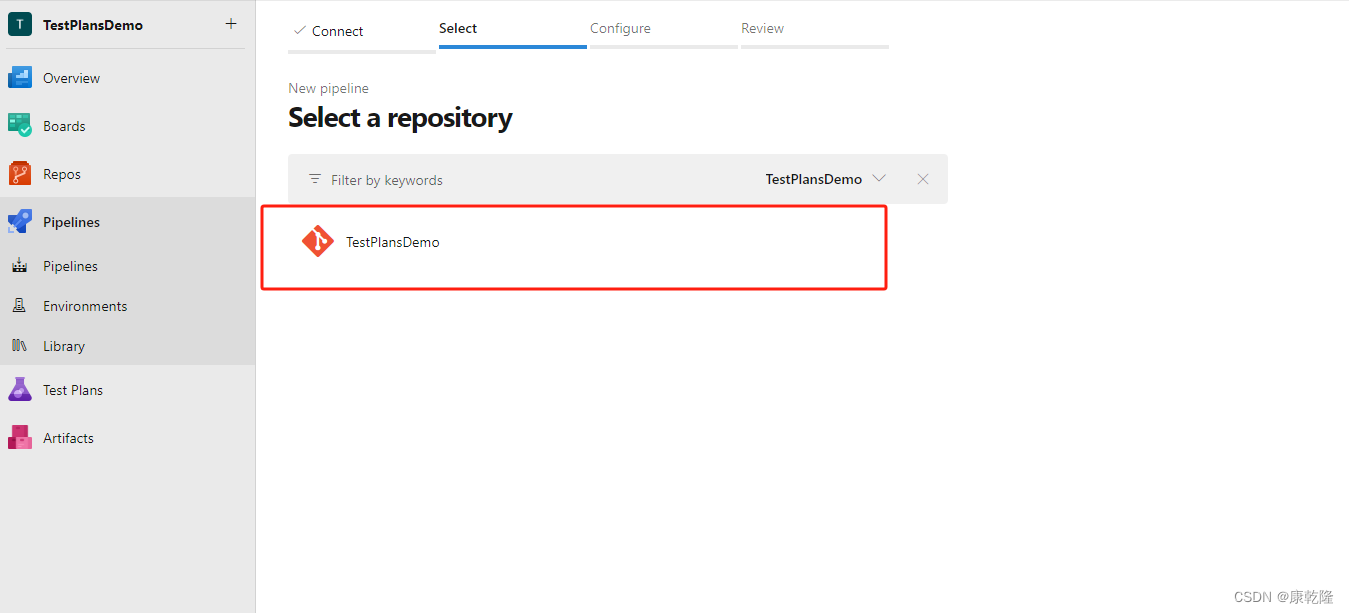Viewport: 1349px width, 613px height.
Task: Expand the TestPlansDemo project dropdown chevron
Action: click(879, 178)
